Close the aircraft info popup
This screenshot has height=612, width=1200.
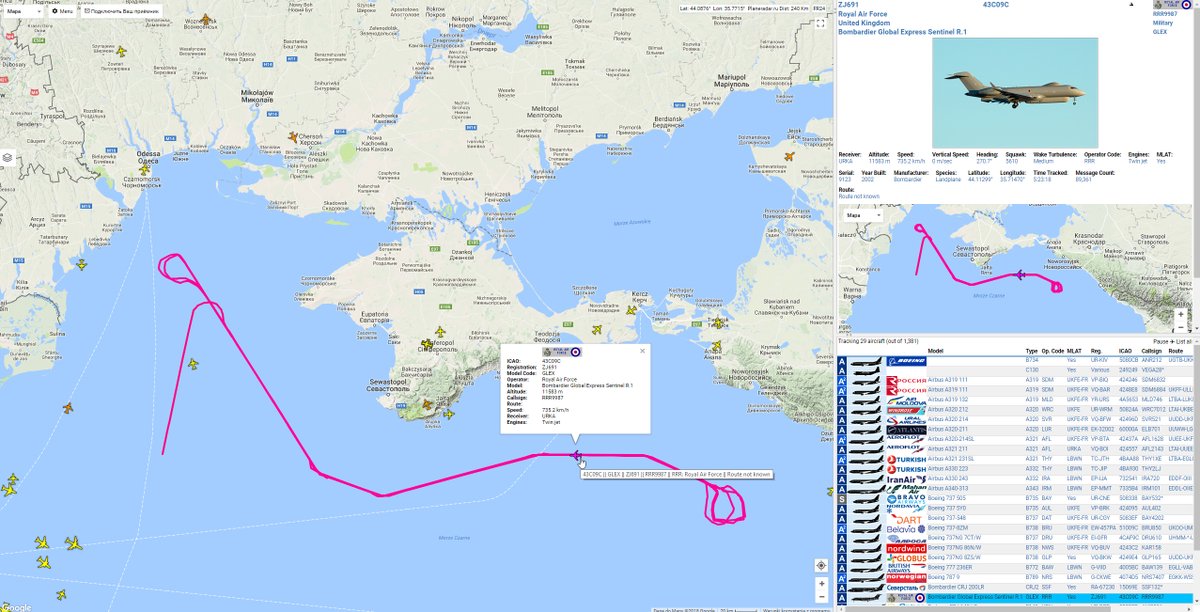tap(642, 351)
